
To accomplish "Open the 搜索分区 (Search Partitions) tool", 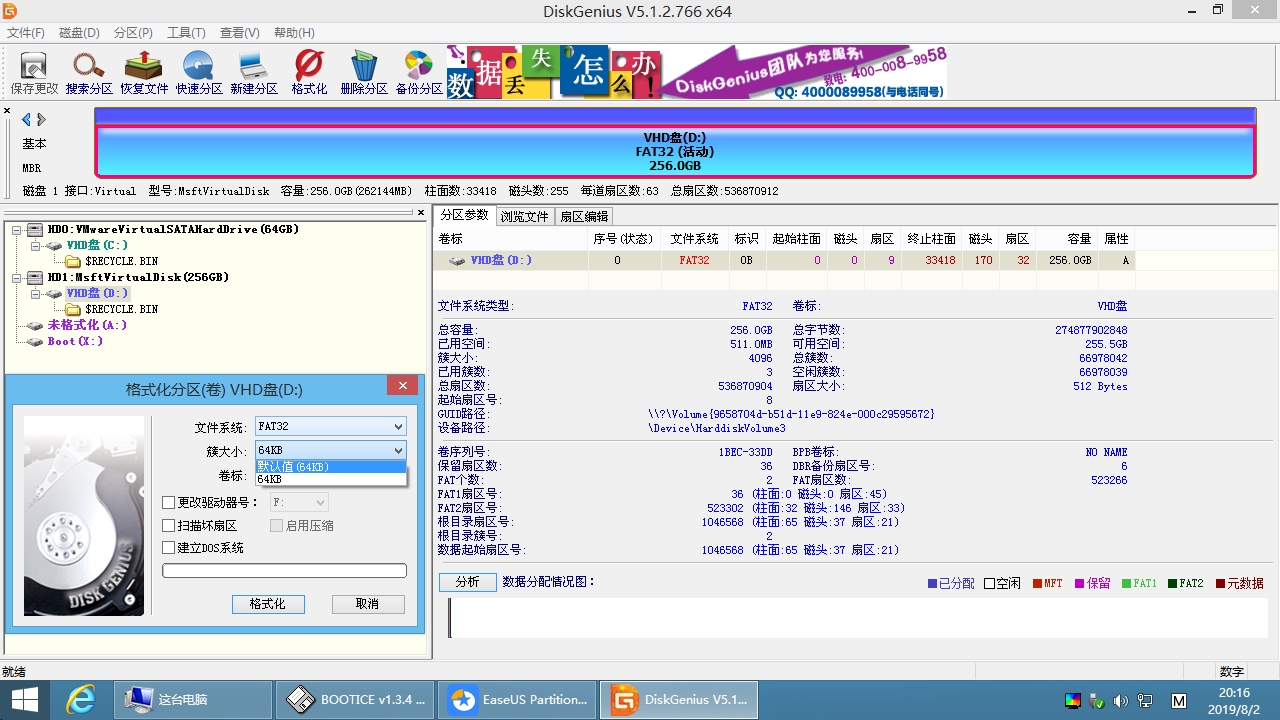I will pos(89,72).
